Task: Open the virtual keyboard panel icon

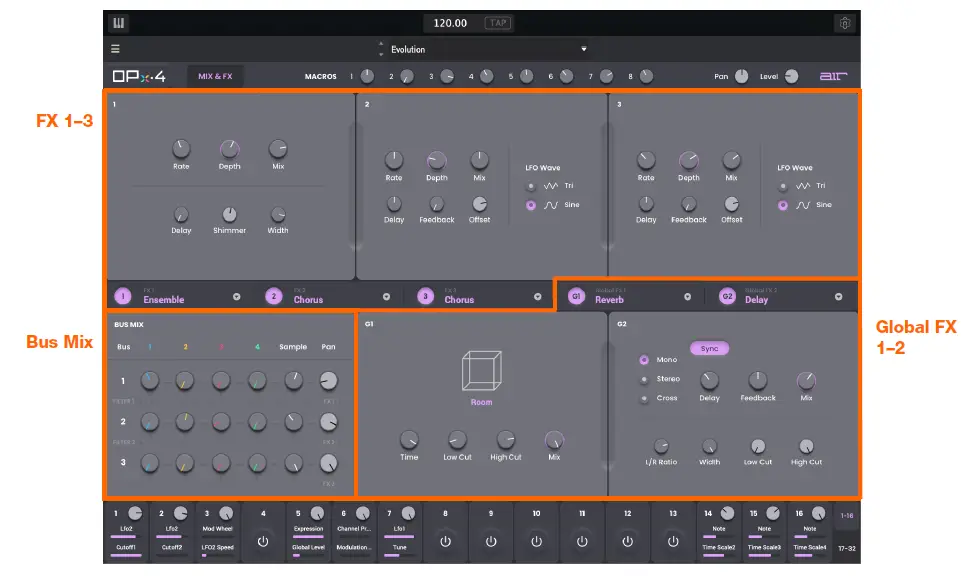Action: point(120,21)
